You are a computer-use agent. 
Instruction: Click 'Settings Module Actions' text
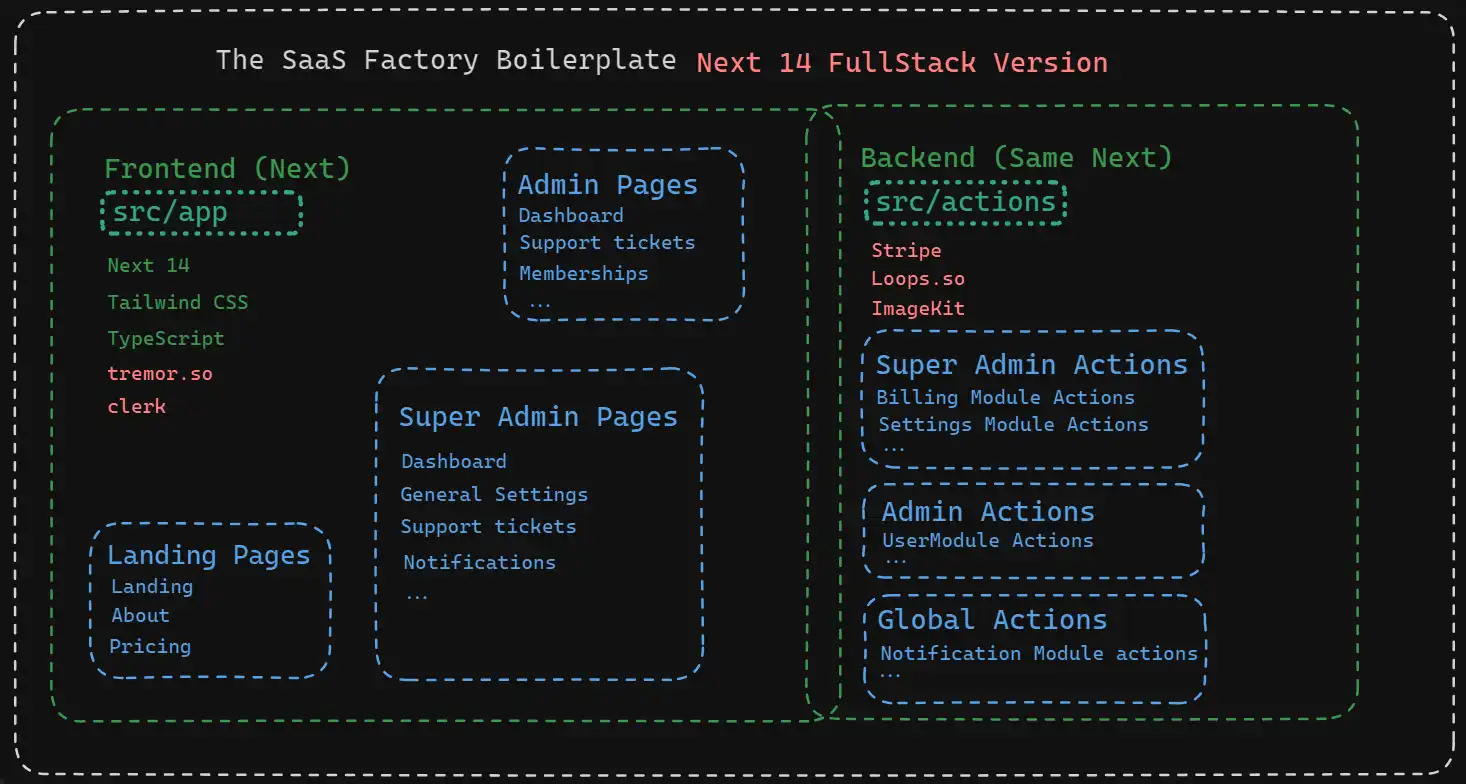pos(1013,424)
